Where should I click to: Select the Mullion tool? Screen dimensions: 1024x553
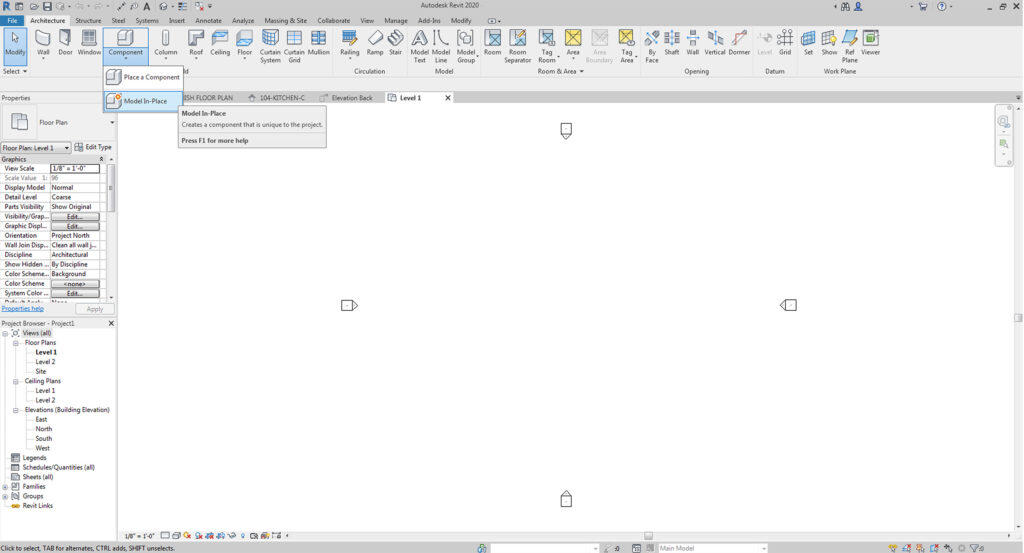point(319,44)
